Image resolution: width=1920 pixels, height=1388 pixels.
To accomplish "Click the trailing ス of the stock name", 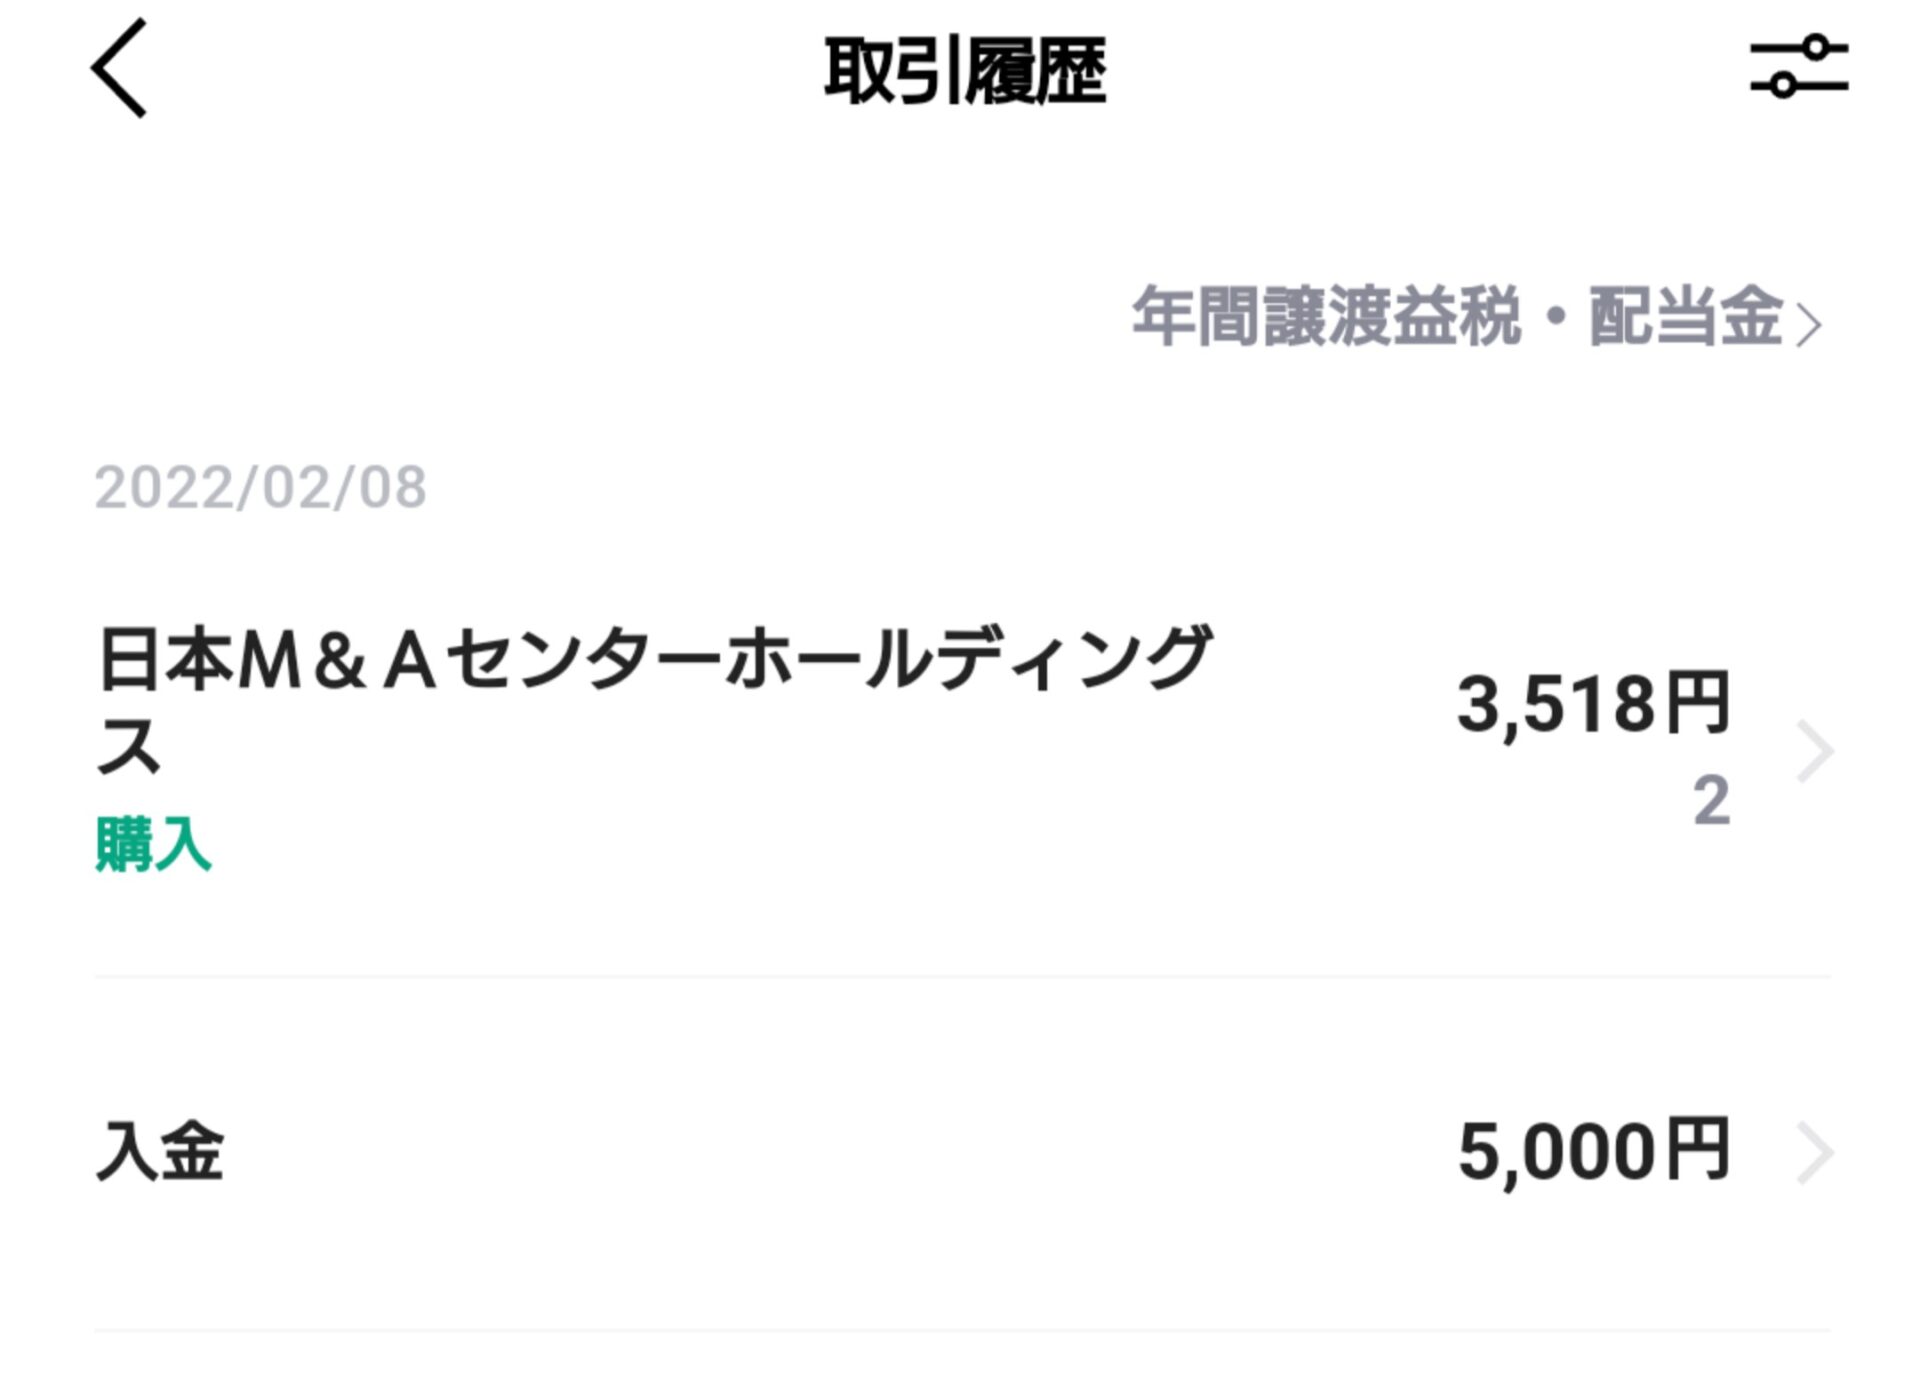I will click(x=129, y=747).
